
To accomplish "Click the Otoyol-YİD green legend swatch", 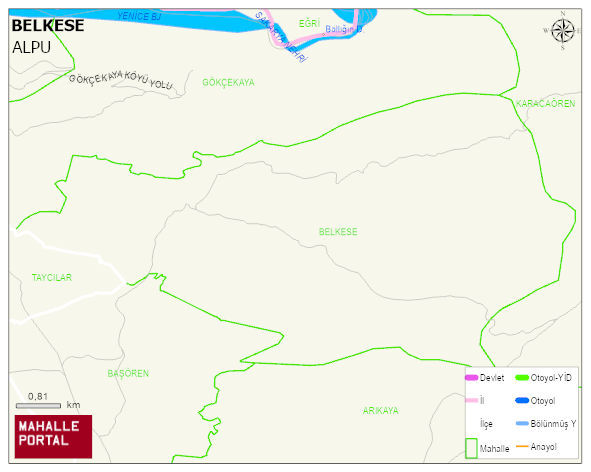I will point(522,377).
